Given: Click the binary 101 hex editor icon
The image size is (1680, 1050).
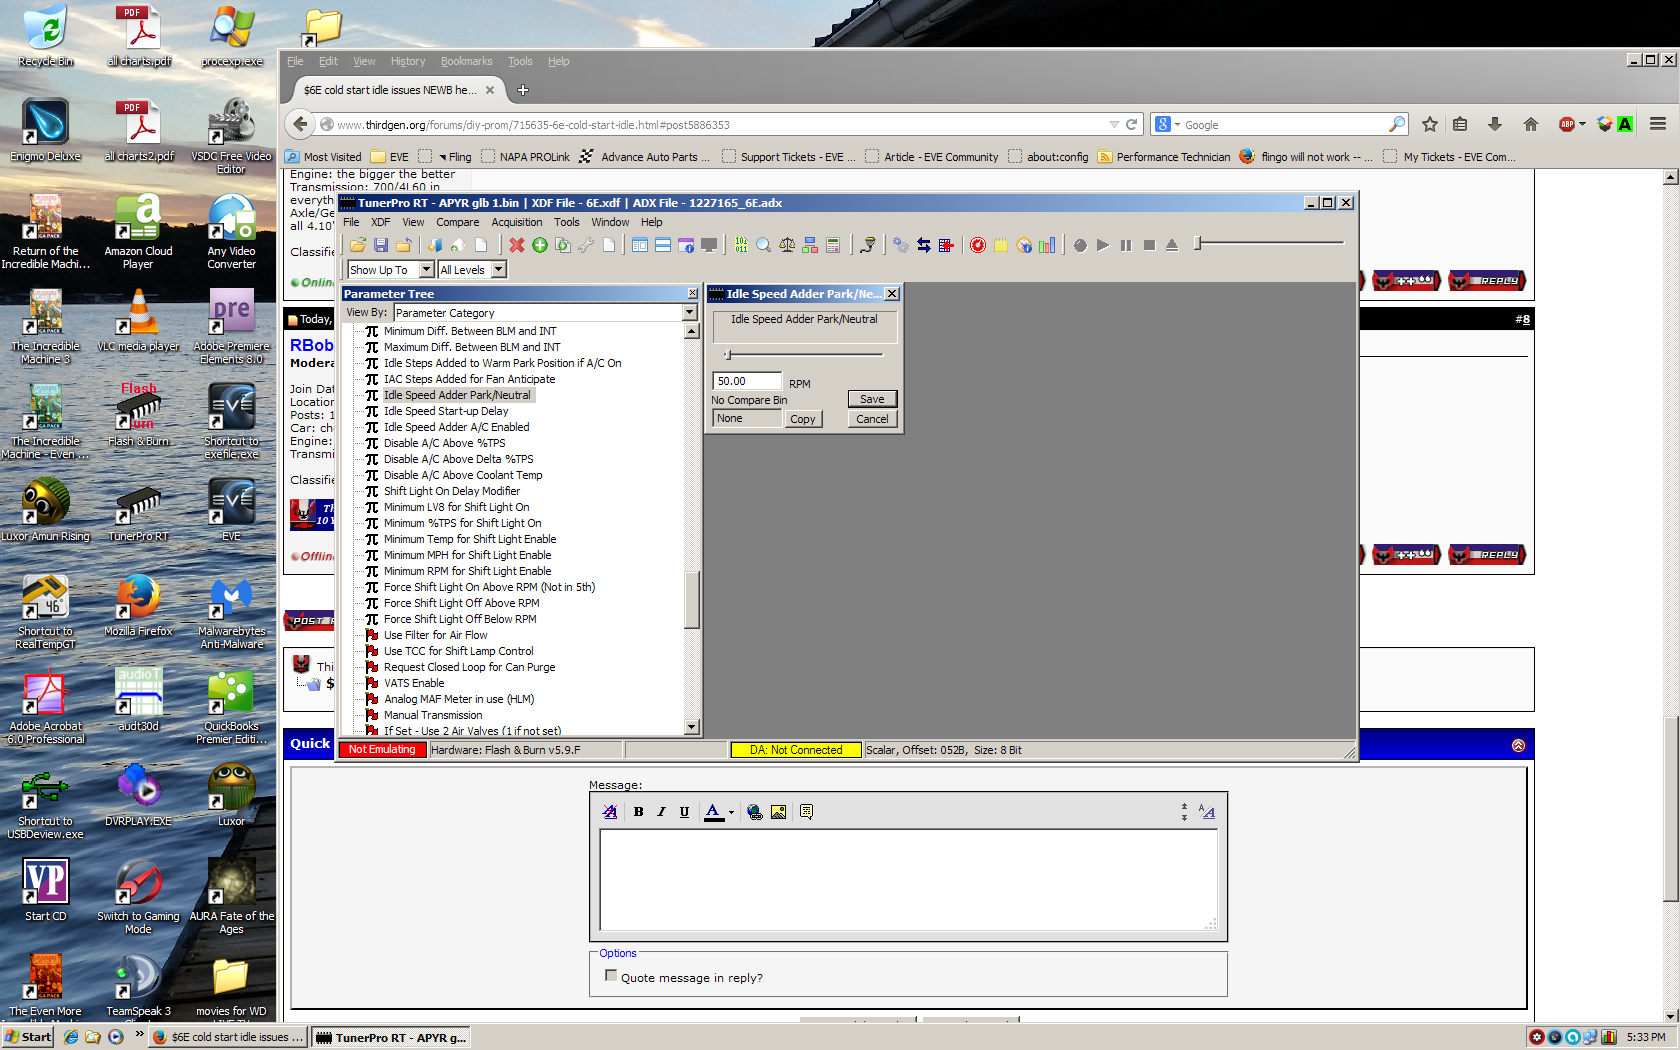Looking at the screenshot, I should click(741, 245).
